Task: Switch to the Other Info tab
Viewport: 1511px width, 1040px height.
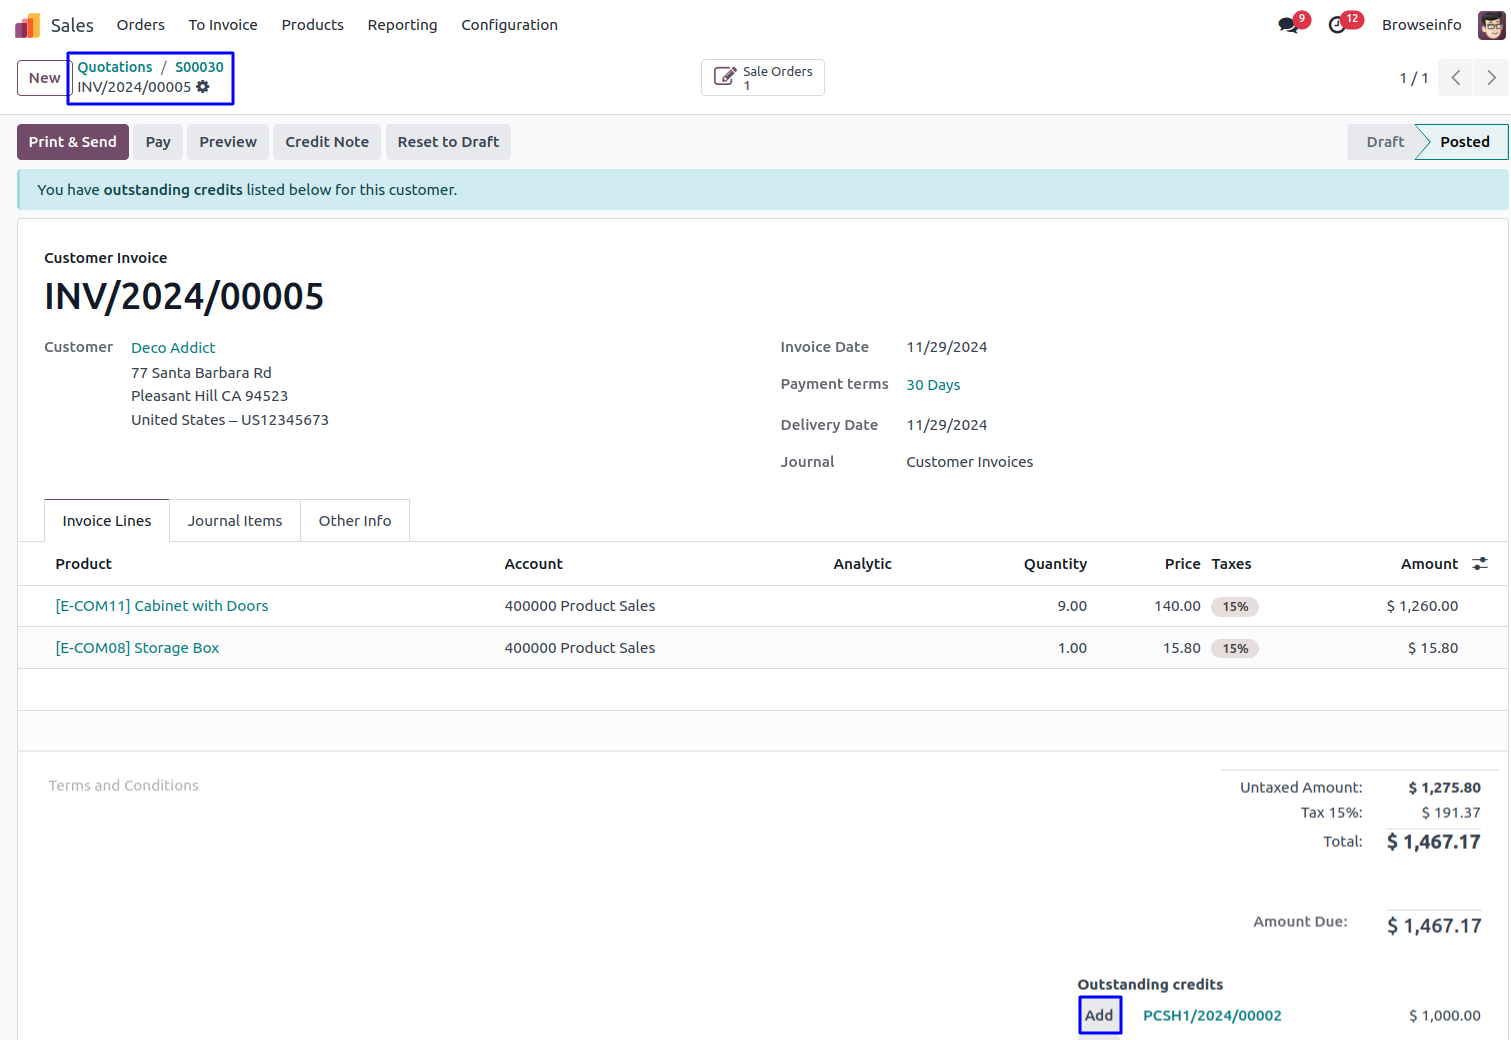Action: (355, 521)
